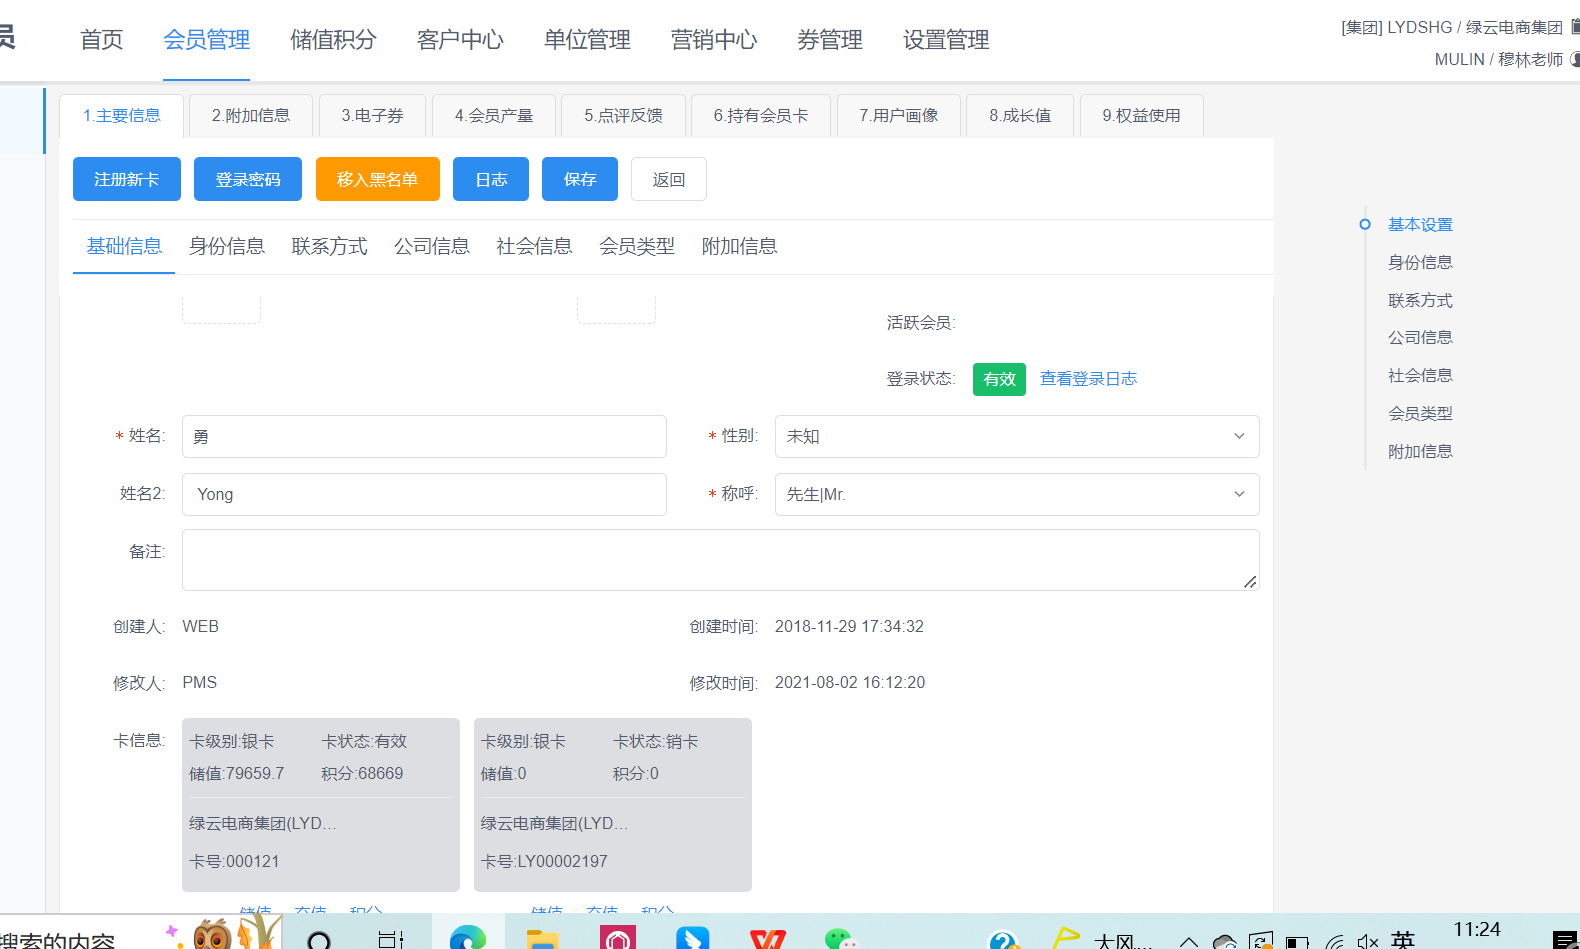Select the 身份信息 sub-tab

point(227,246)
